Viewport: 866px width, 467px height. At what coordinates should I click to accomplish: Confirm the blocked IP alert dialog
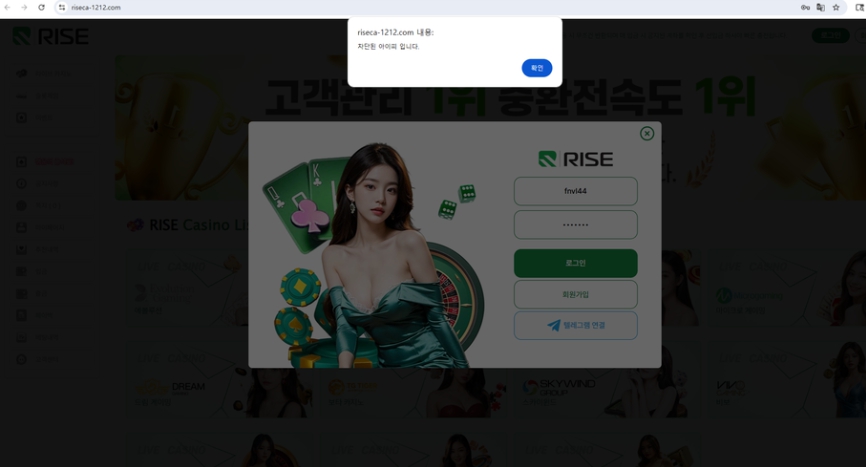(537, 68)
